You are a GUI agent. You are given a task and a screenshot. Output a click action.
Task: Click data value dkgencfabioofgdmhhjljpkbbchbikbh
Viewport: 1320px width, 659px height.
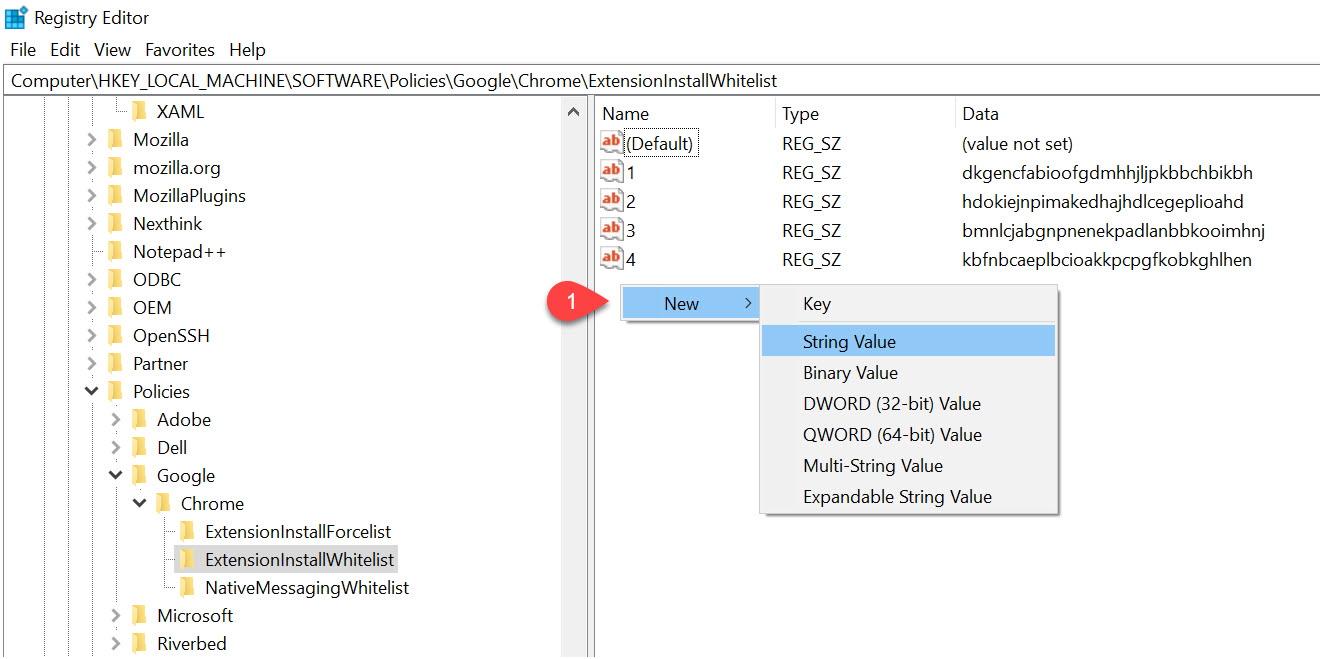click(x=1107, y=172)
